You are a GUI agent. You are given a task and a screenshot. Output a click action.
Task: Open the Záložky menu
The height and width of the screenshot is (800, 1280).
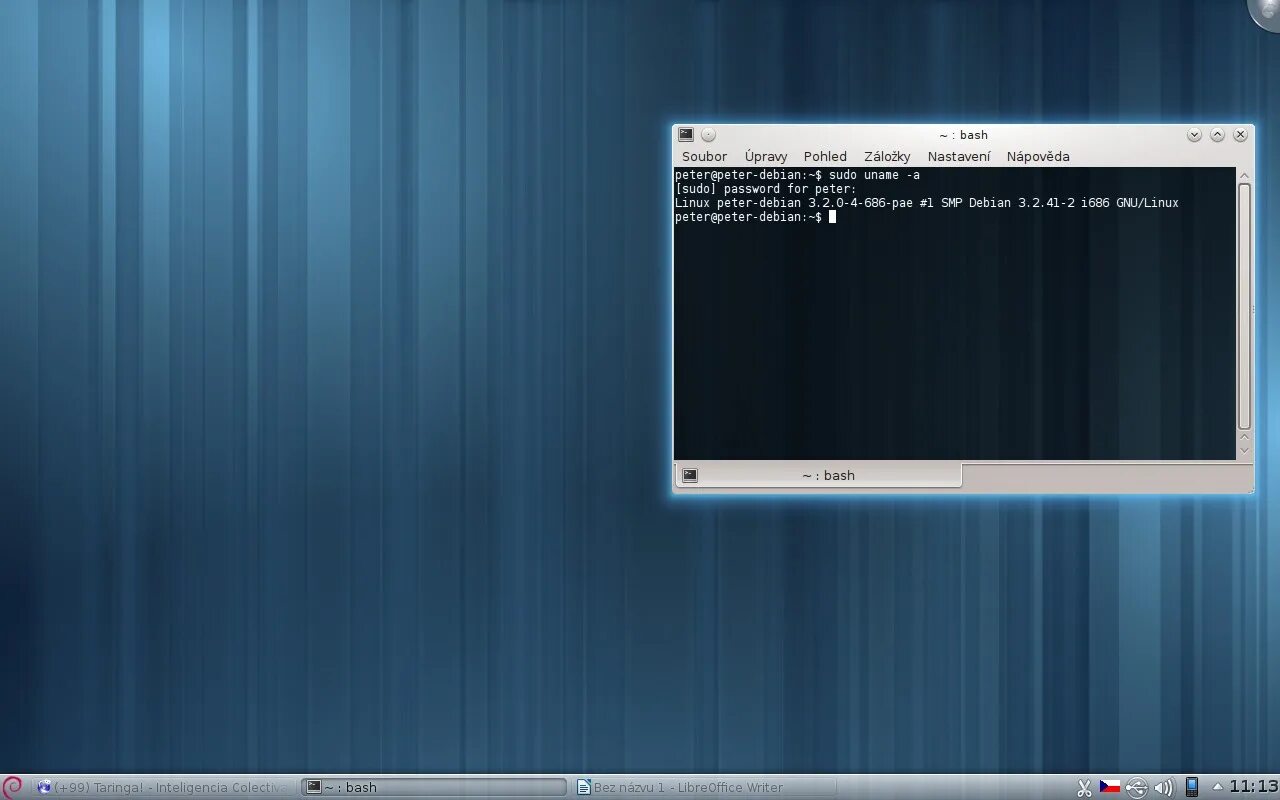887,156
